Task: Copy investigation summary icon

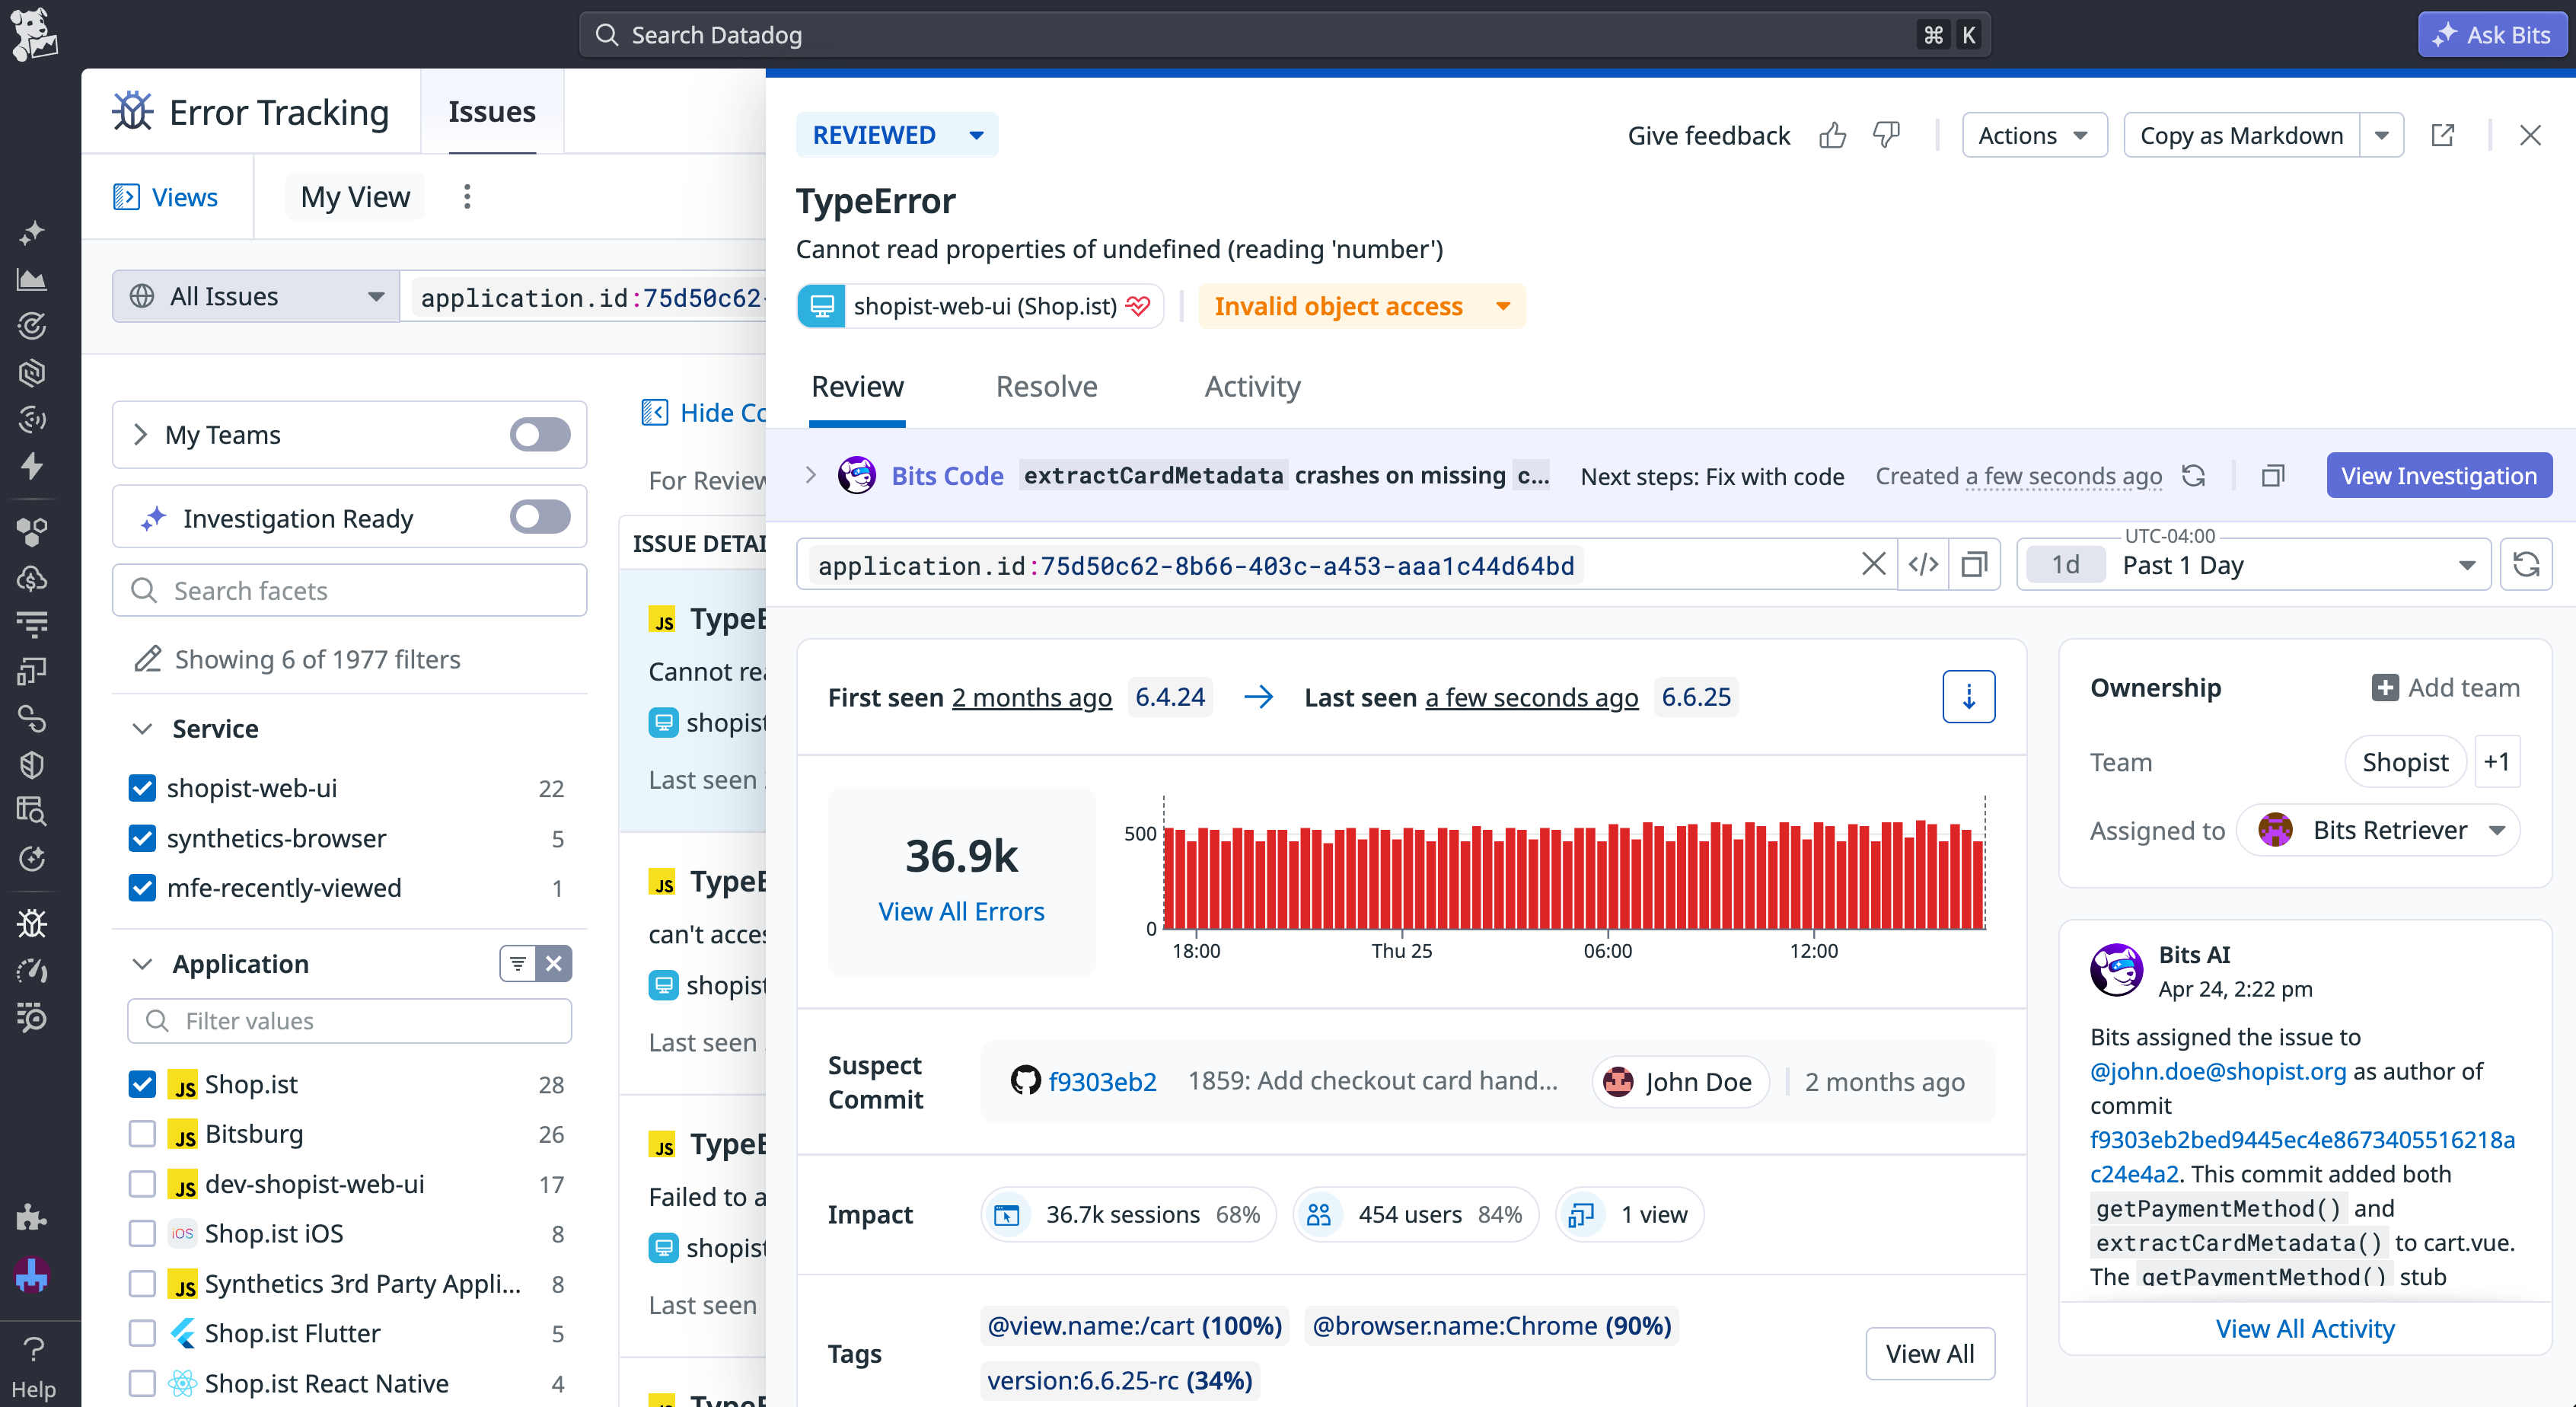Action: pyautogui.click(x=2273, y=476)
